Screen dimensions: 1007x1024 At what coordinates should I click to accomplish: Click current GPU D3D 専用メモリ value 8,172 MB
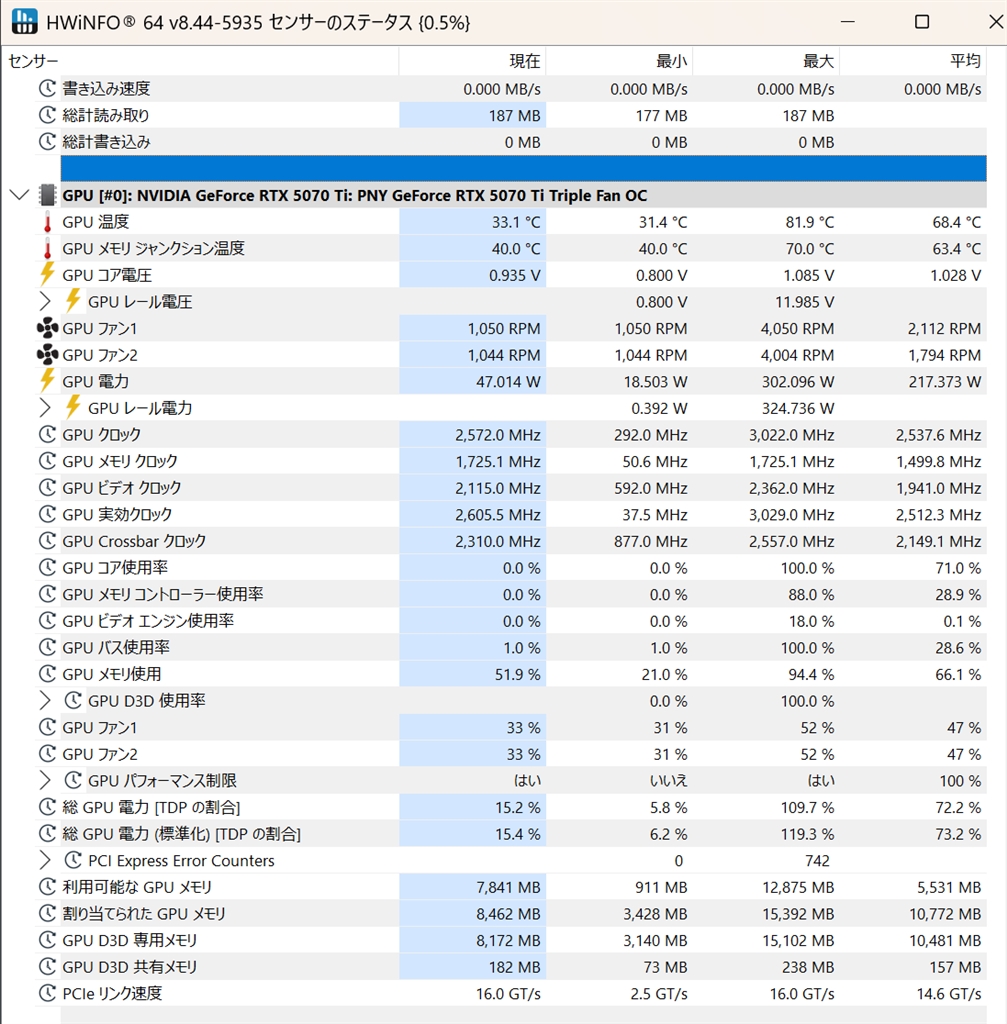508,940
